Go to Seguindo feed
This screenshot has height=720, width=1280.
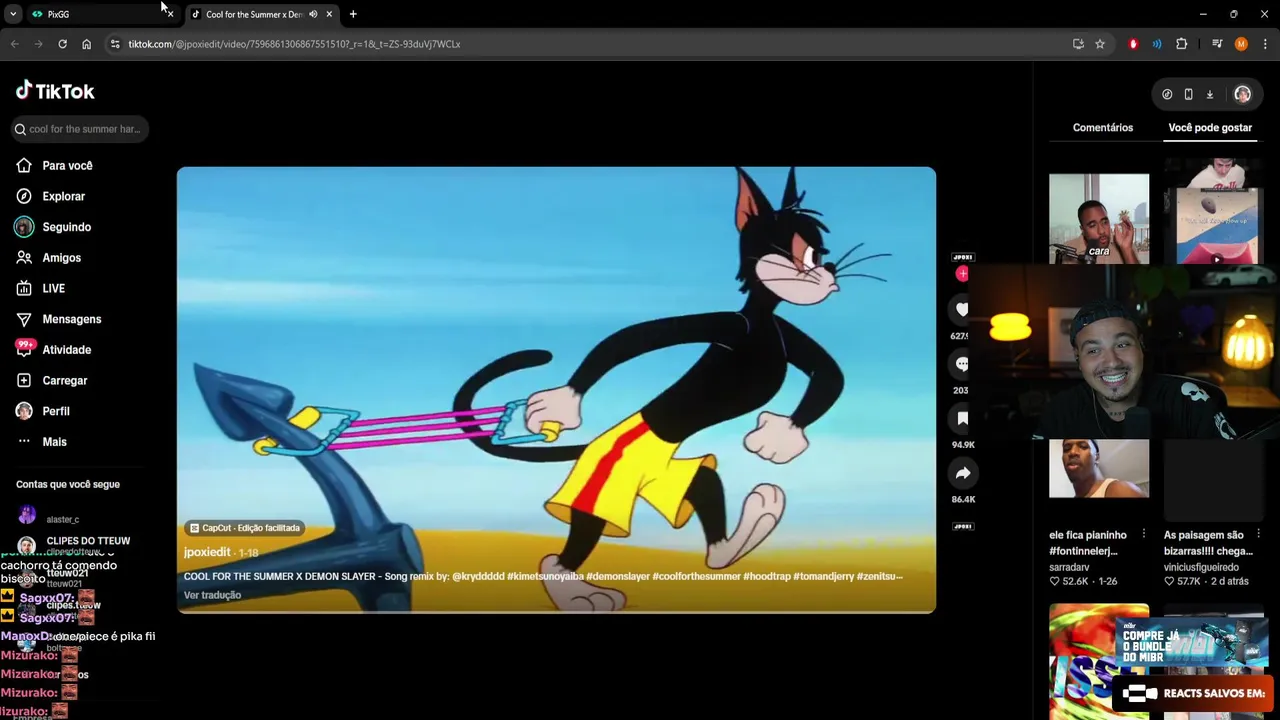click(x=54, y=227)
